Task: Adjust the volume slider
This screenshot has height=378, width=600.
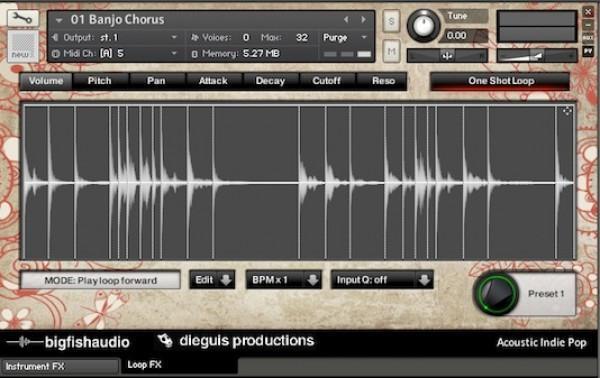Action: [537, 56]
